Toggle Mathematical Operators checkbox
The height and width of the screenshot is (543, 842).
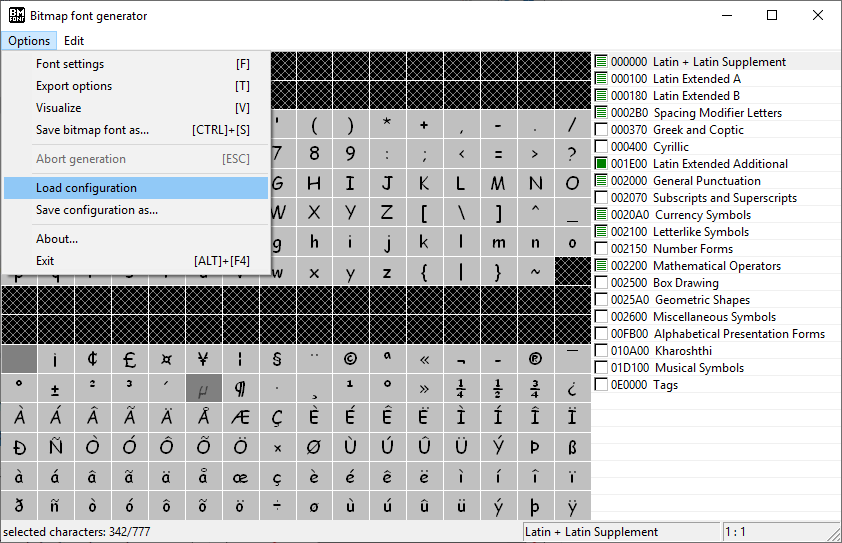[601, 266]
